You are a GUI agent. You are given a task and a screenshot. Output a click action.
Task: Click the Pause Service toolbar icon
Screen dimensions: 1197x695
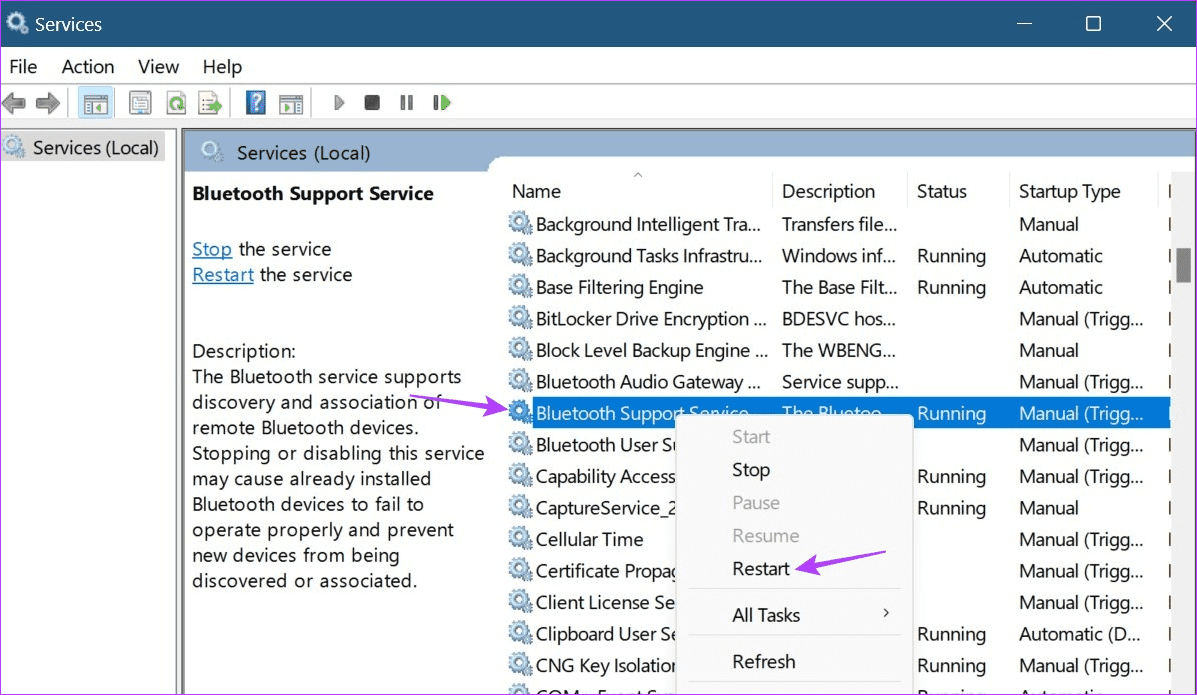click(406, 102)
